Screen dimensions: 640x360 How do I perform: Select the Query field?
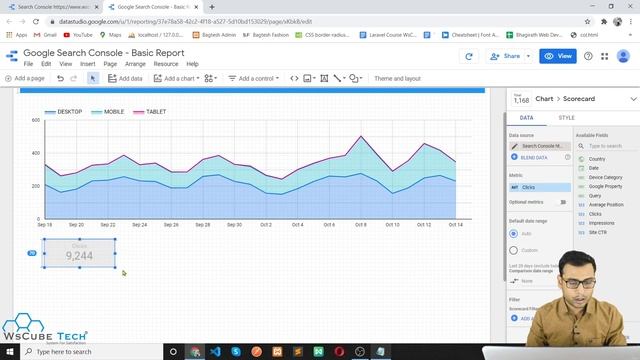595,196
